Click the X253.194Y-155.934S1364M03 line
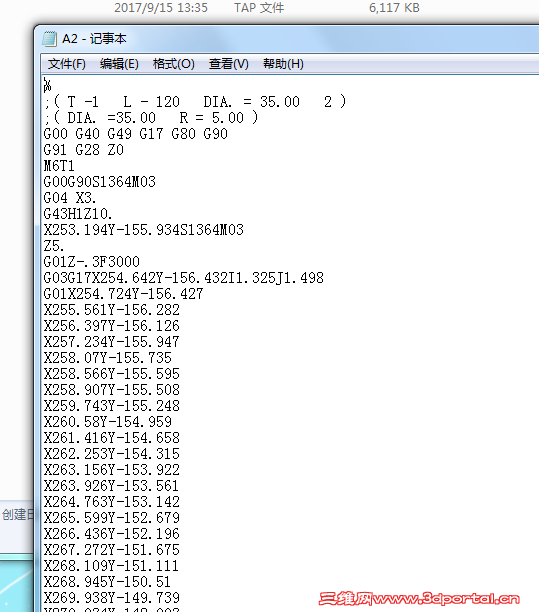 click(144, 230)
